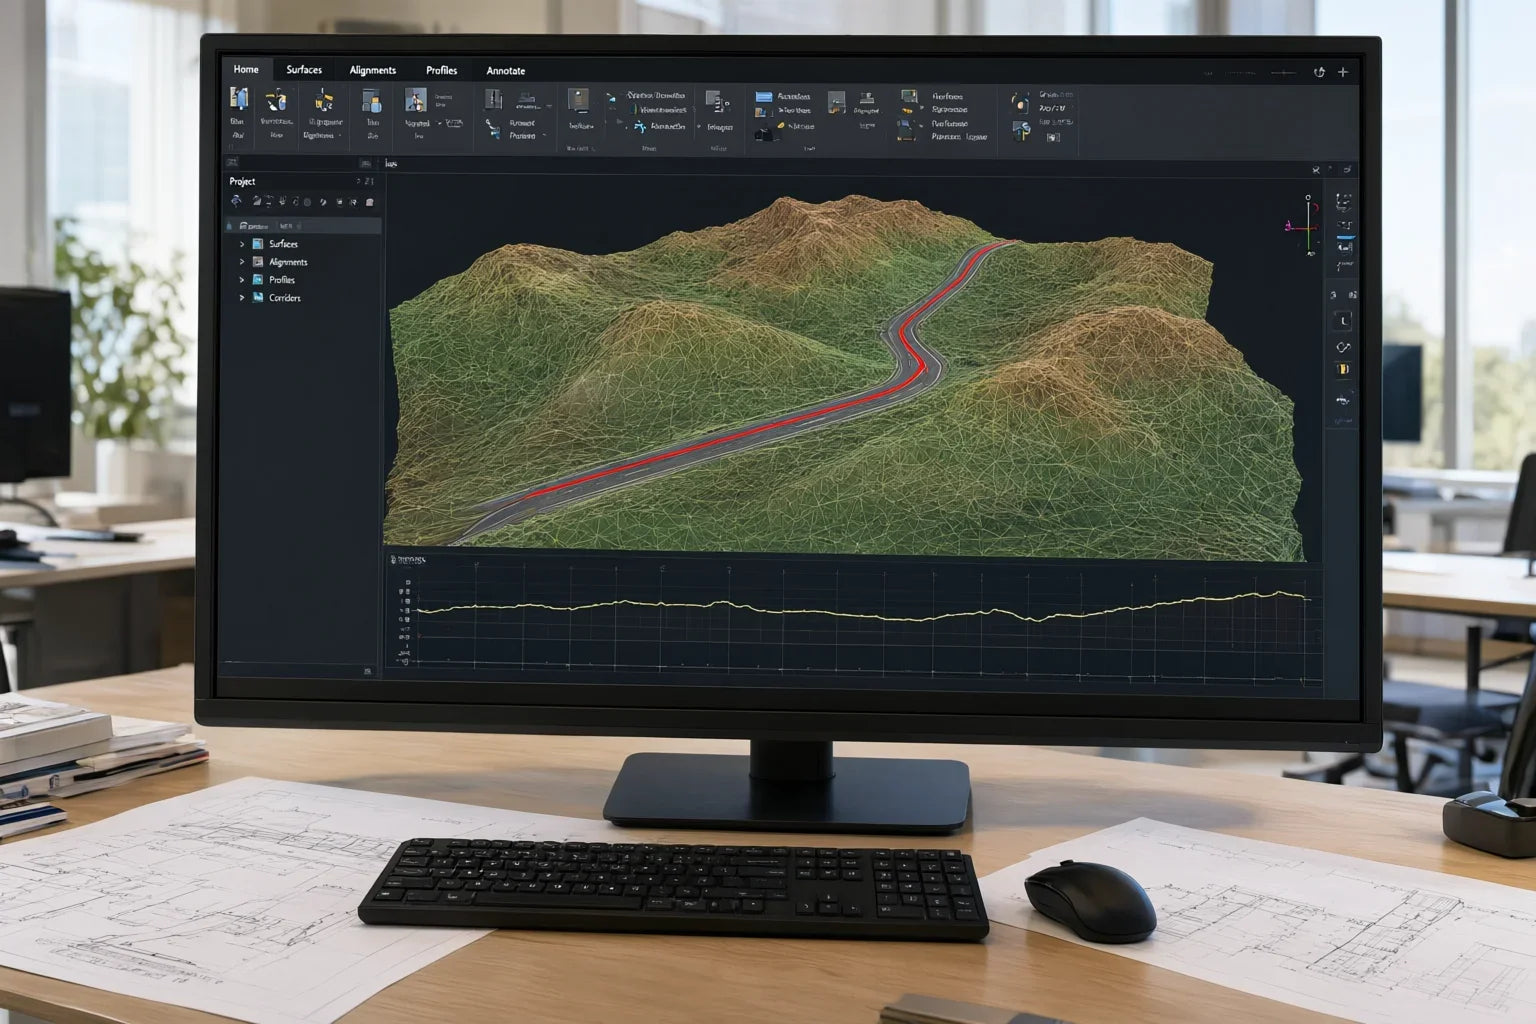Image resolution: width=1536 pixels, height=1024 pixels.
Task: Click the blue-and-yellow icon below the round yellow-dot icon
Action: [x=1021, y=131]
